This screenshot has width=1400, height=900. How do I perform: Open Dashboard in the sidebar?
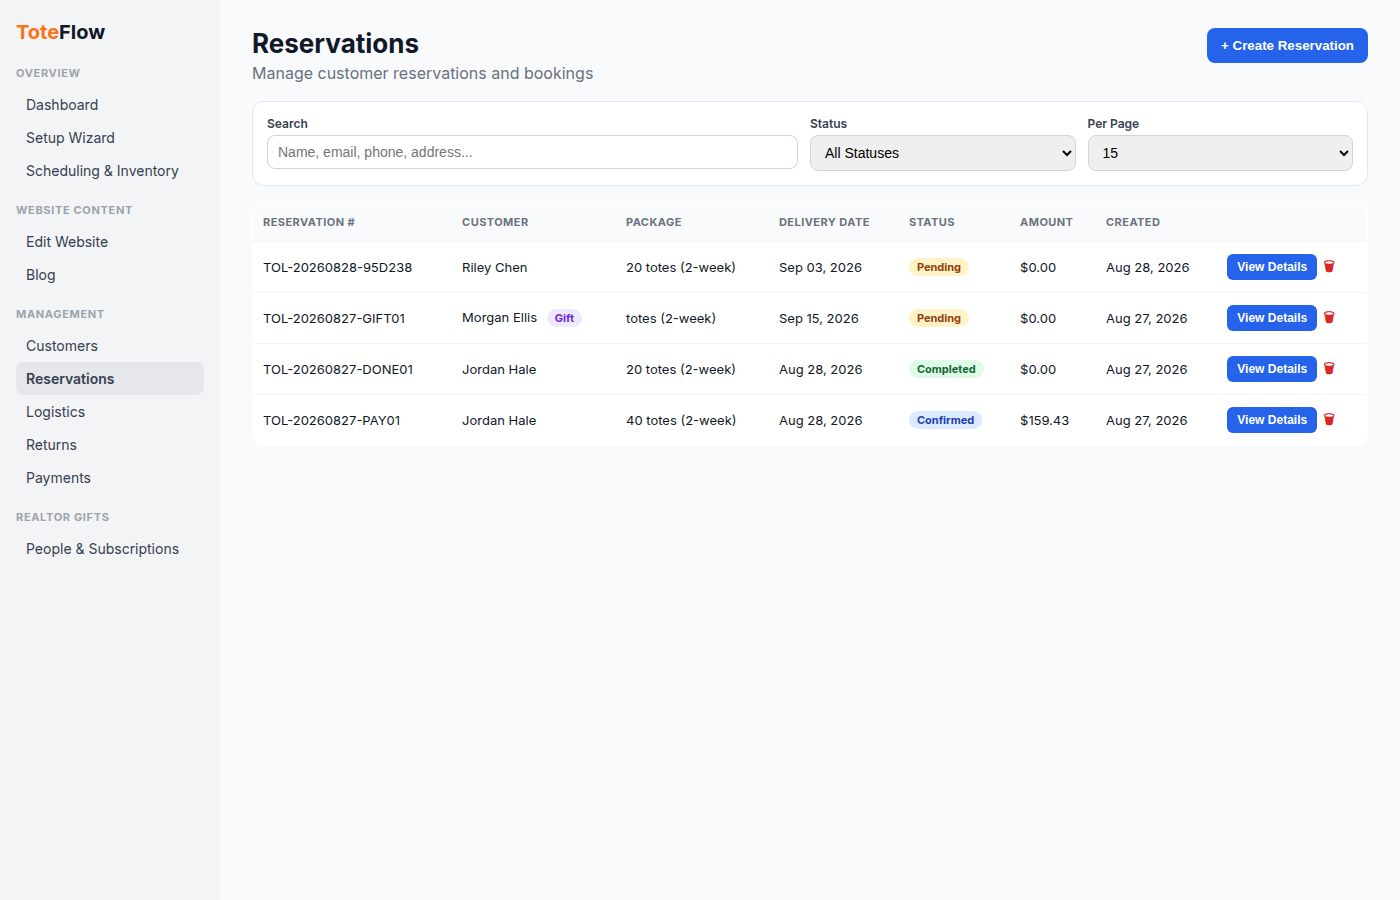[110, 105]
